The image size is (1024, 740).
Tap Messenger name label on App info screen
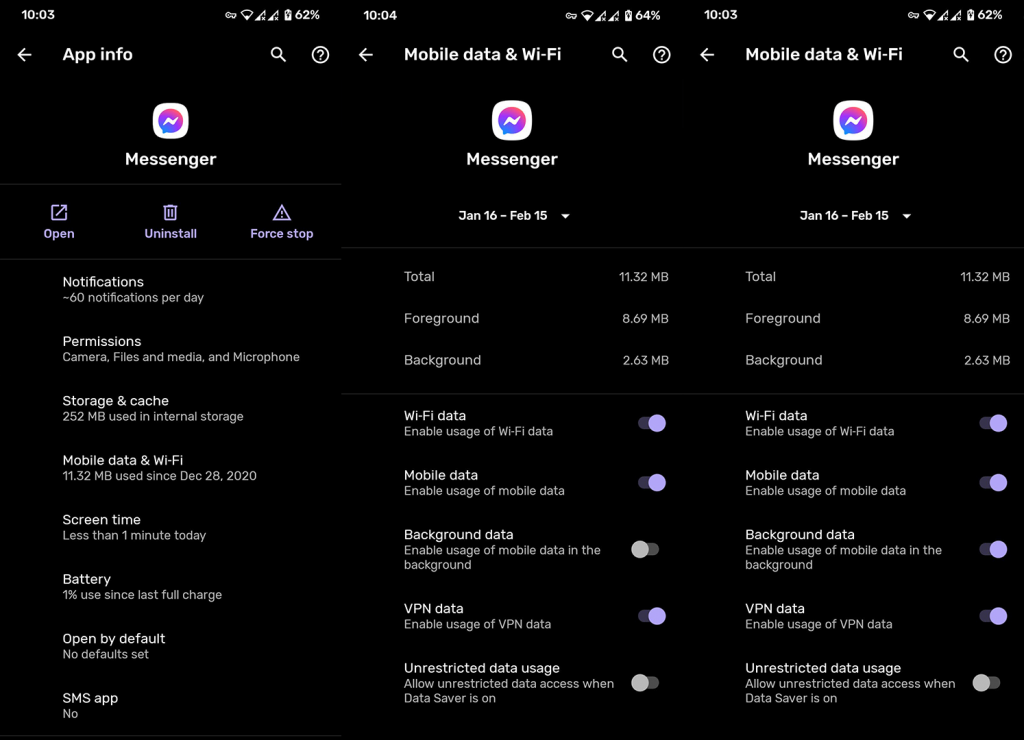[x=170, y=159]
